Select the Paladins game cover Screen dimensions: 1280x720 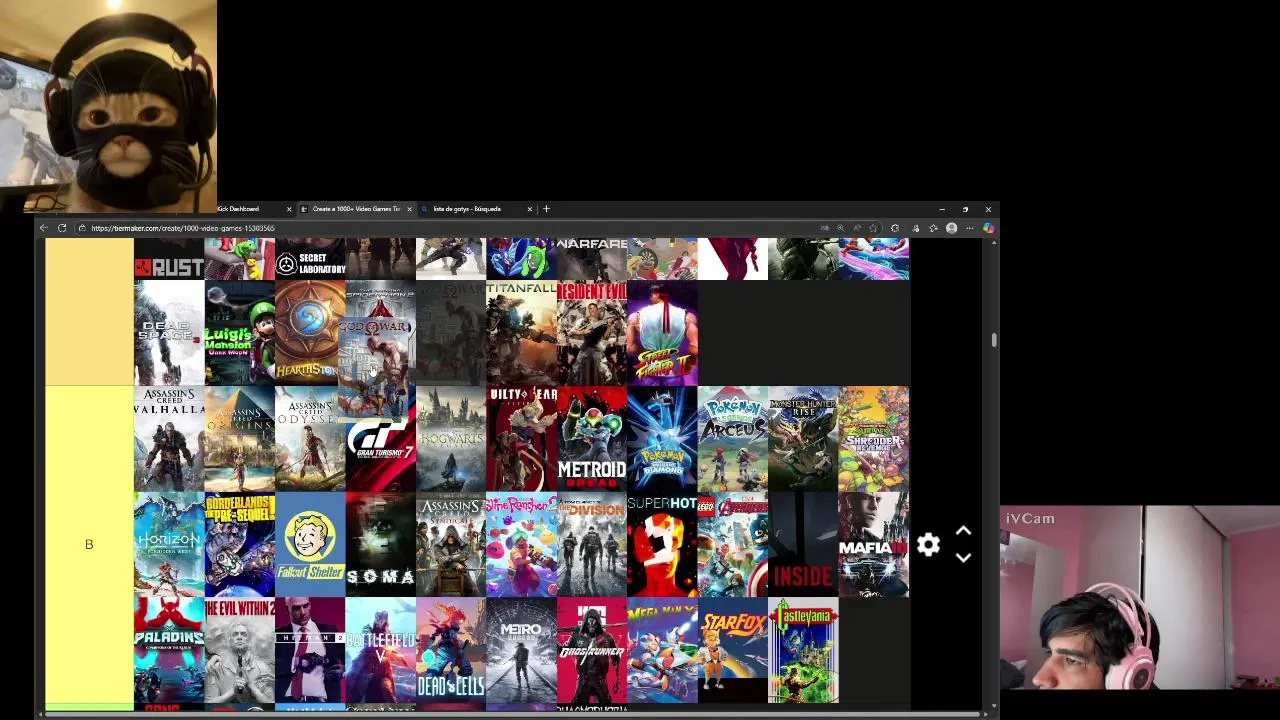click(169, 651)
